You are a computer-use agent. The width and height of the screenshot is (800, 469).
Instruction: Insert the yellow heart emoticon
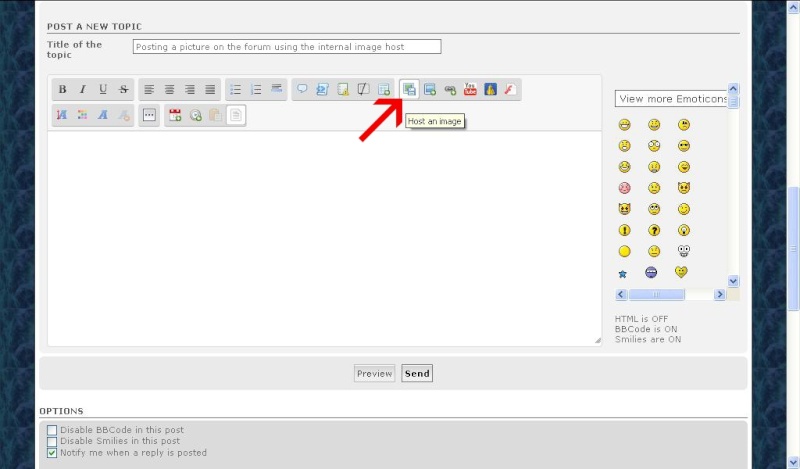pyautogui.click(x=681, y=272)
